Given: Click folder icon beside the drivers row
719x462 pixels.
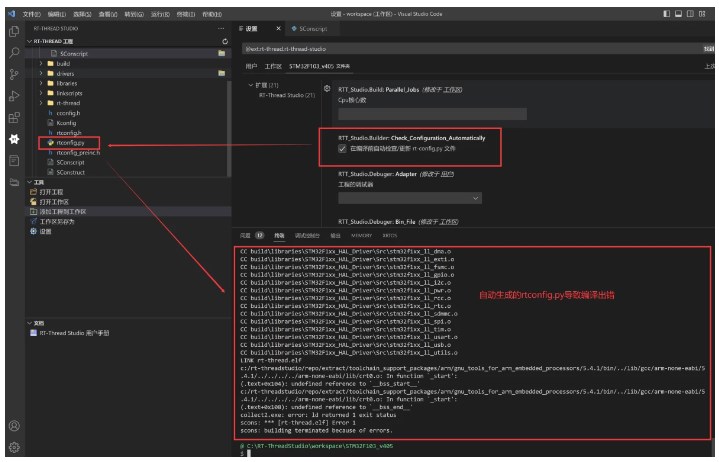Looking at the screenshot, I should coord(221,73).
